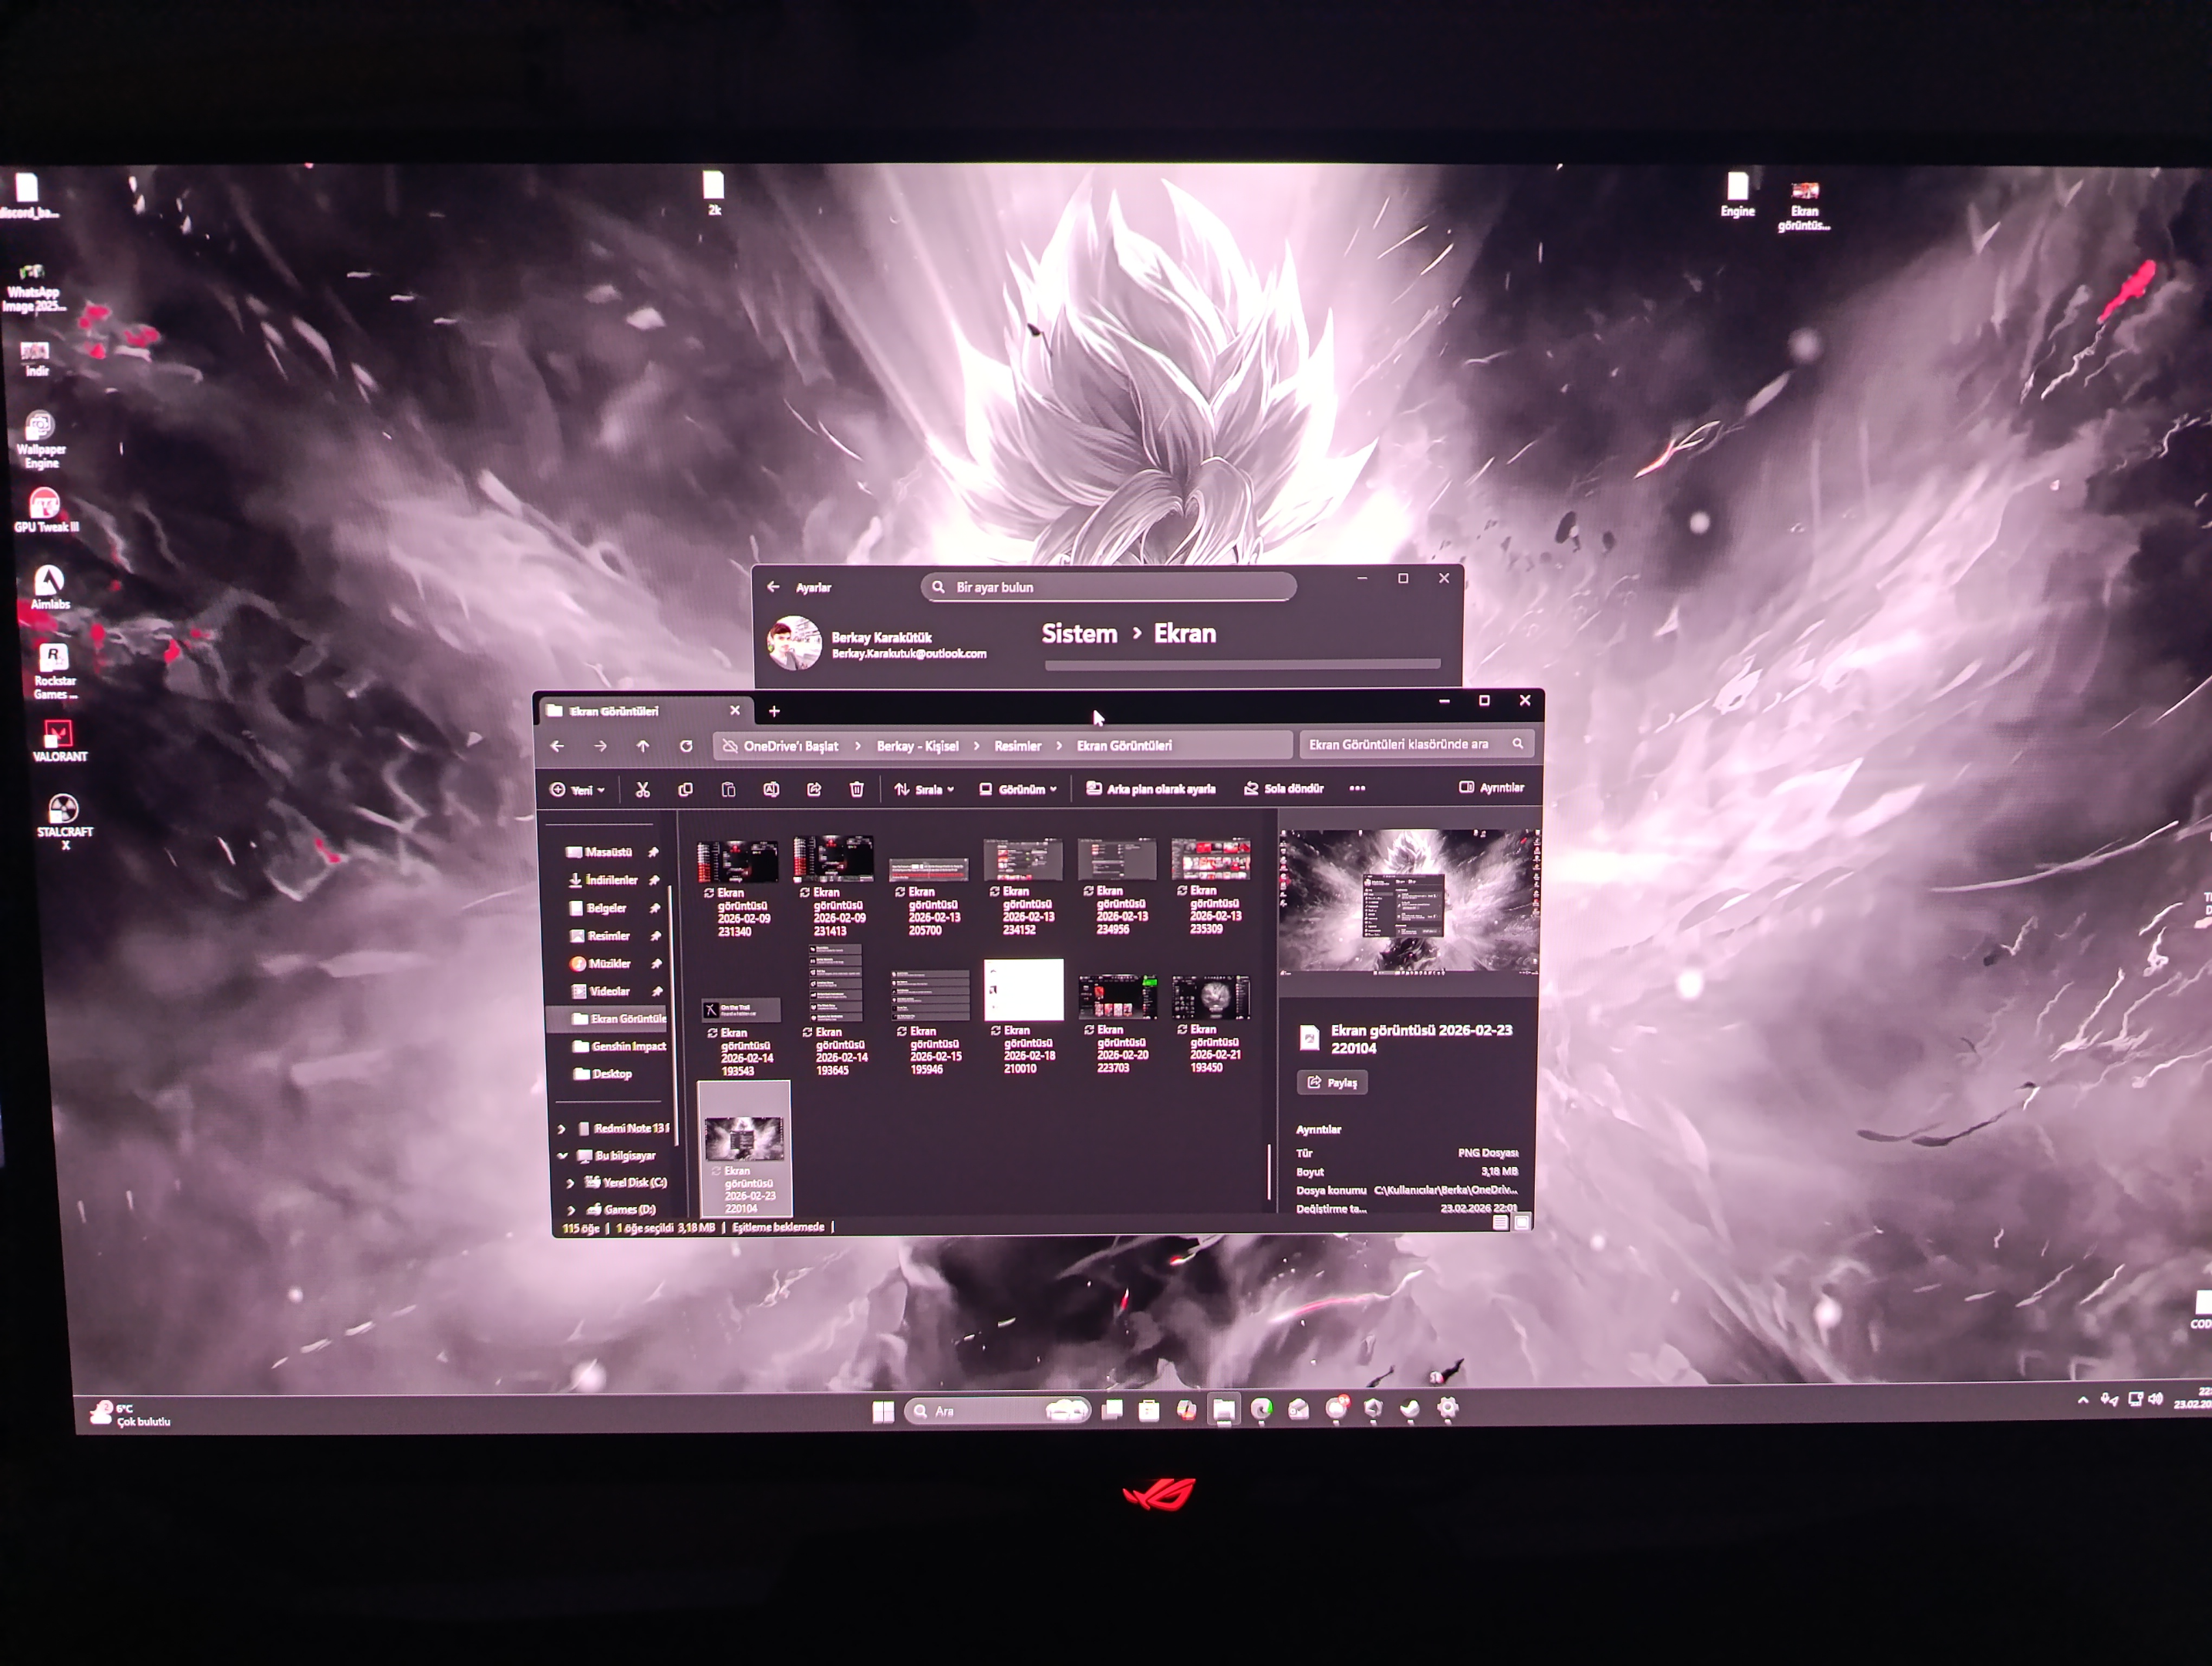Expand the Yerel Disk (C:) node
Screen dimensions: 2212x1666
click(570, 1183)
